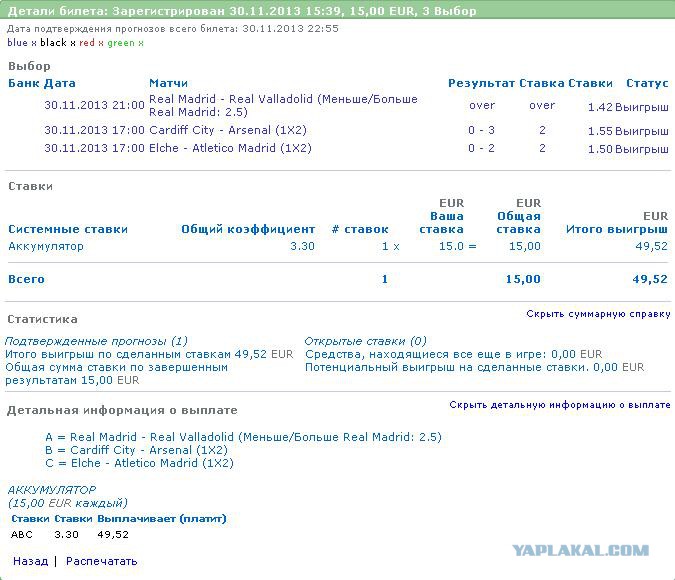Print the ticket with Распечатать
This screenshot has height=580, width=675.
[101, 561]
